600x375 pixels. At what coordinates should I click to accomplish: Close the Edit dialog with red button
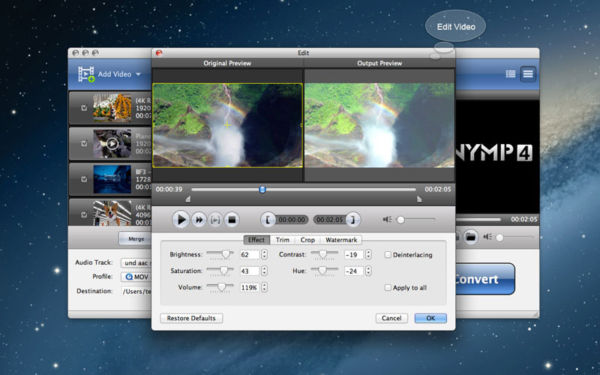coord(159,53)
